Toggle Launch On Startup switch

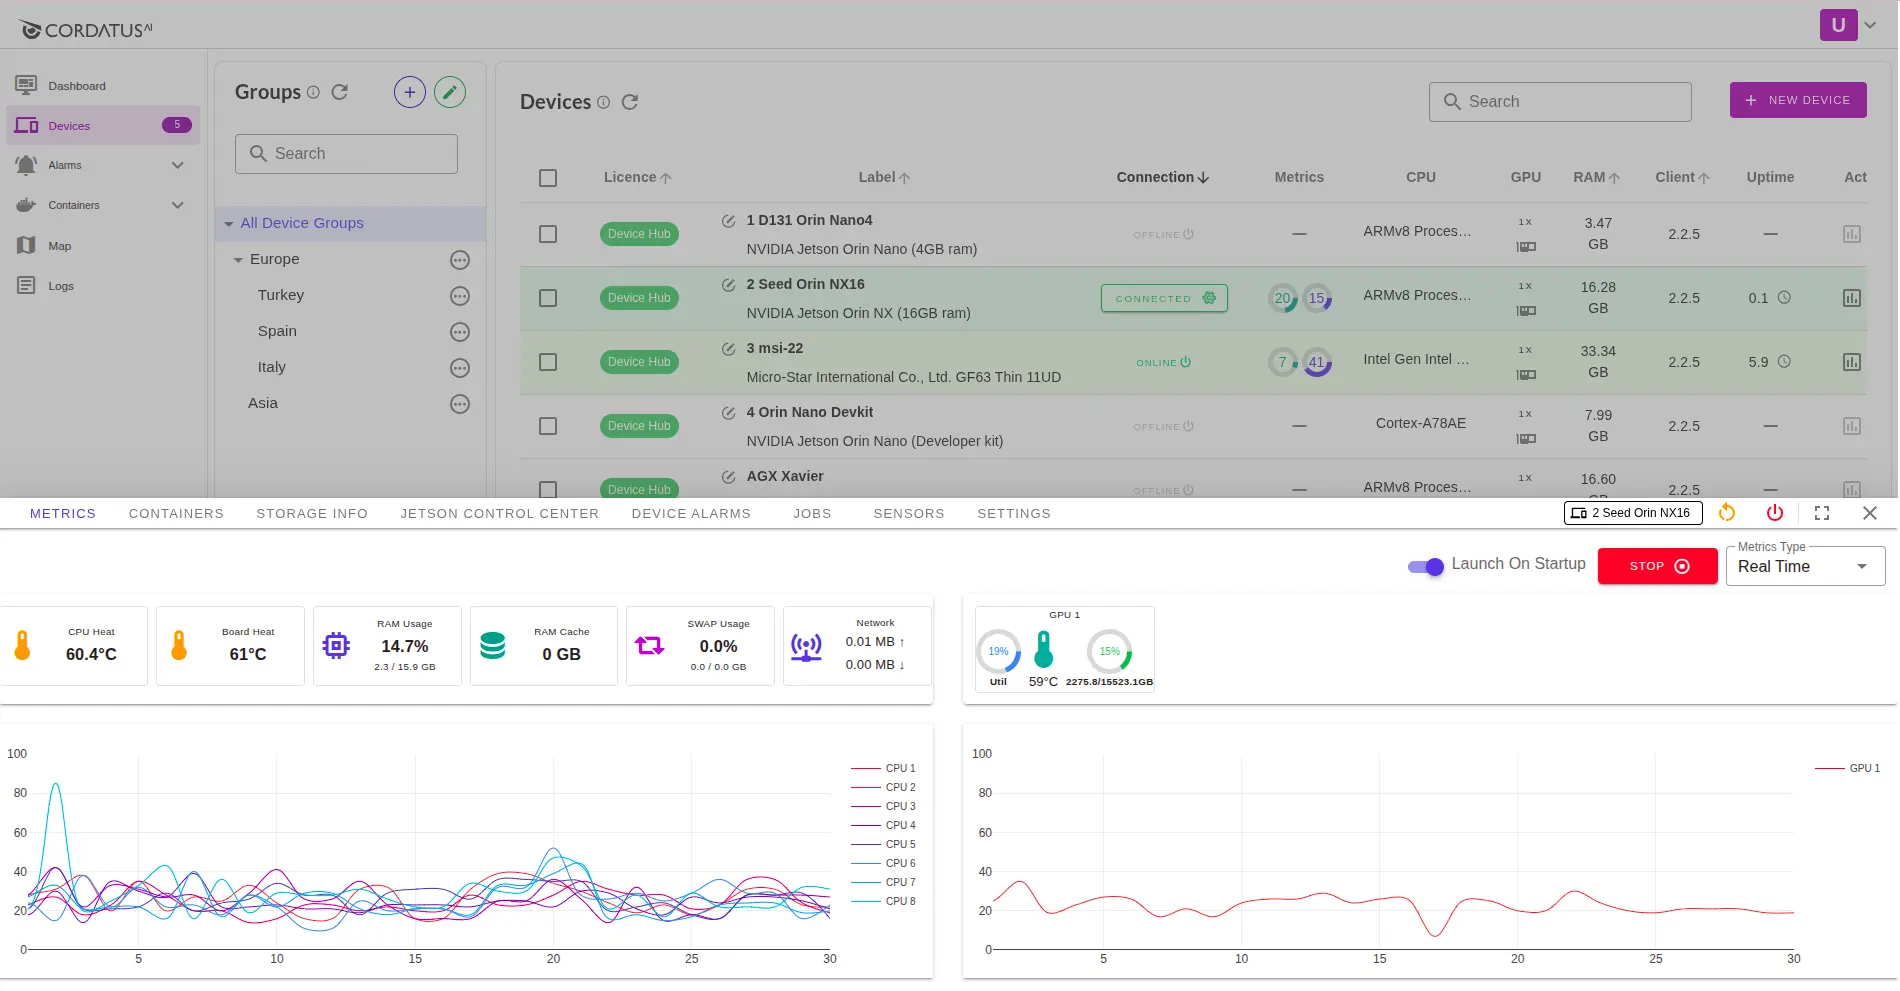(1426, 566)
